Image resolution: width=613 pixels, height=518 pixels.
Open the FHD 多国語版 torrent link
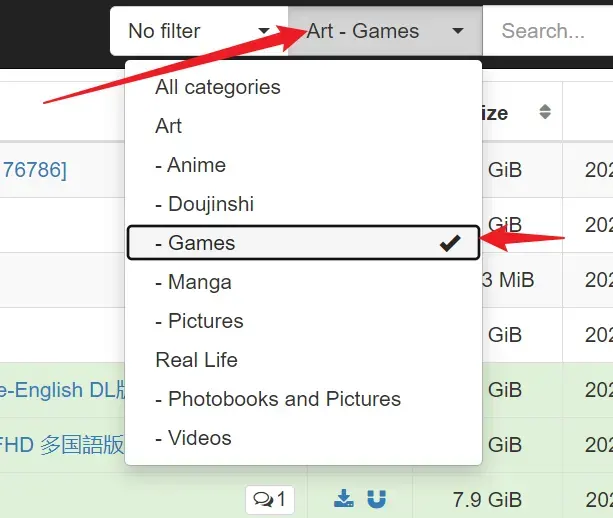[62, 445]
